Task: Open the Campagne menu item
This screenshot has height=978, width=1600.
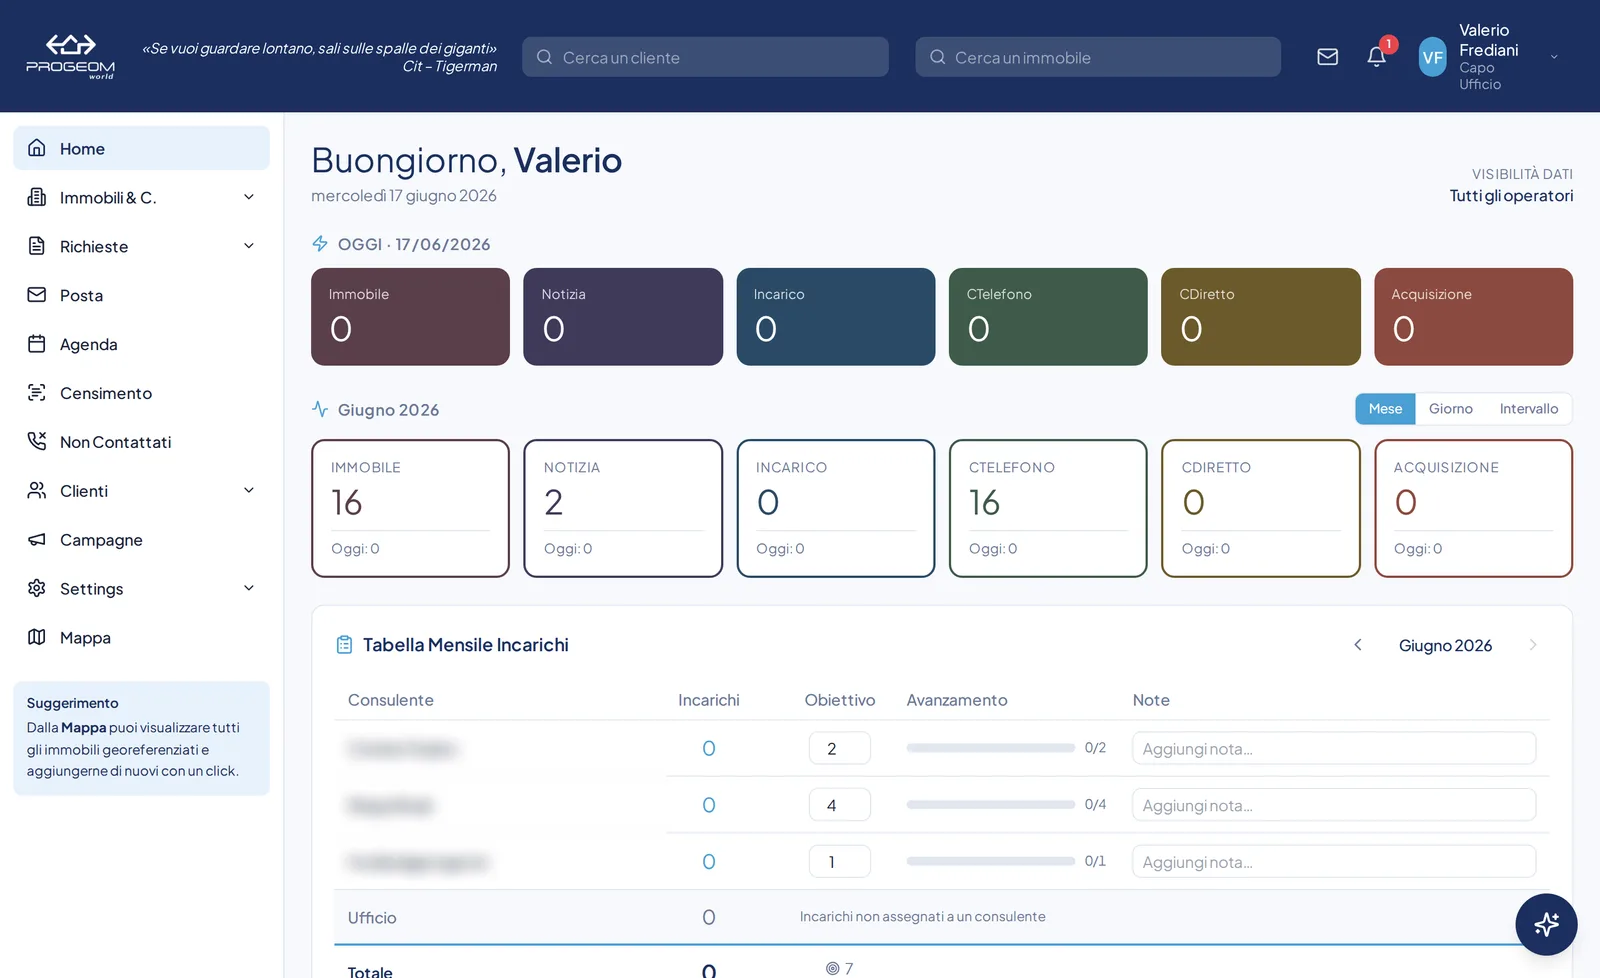Action: [x=141, y=540]
